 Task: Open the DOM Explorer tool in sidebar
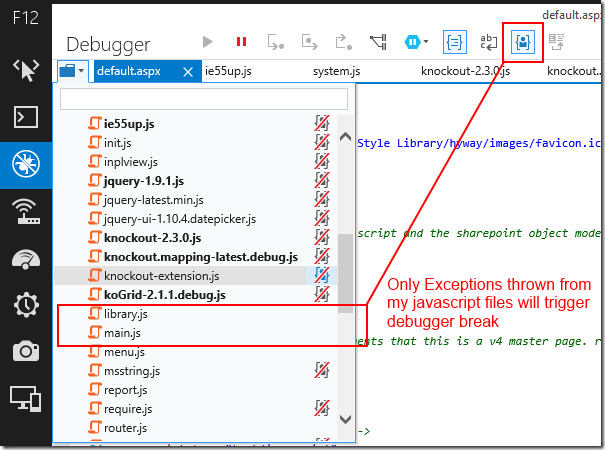pos(24,68)
